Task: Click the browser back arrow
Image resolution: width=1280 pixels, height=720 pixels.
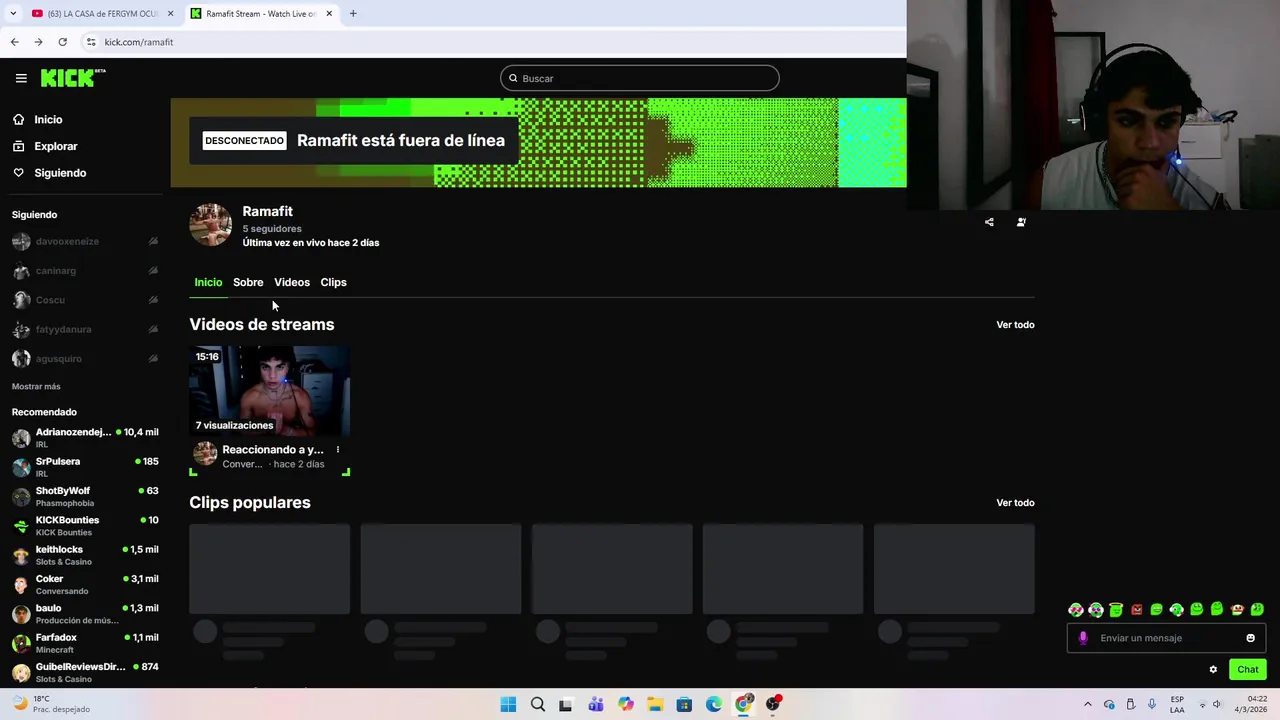Action: click(14, 42)
